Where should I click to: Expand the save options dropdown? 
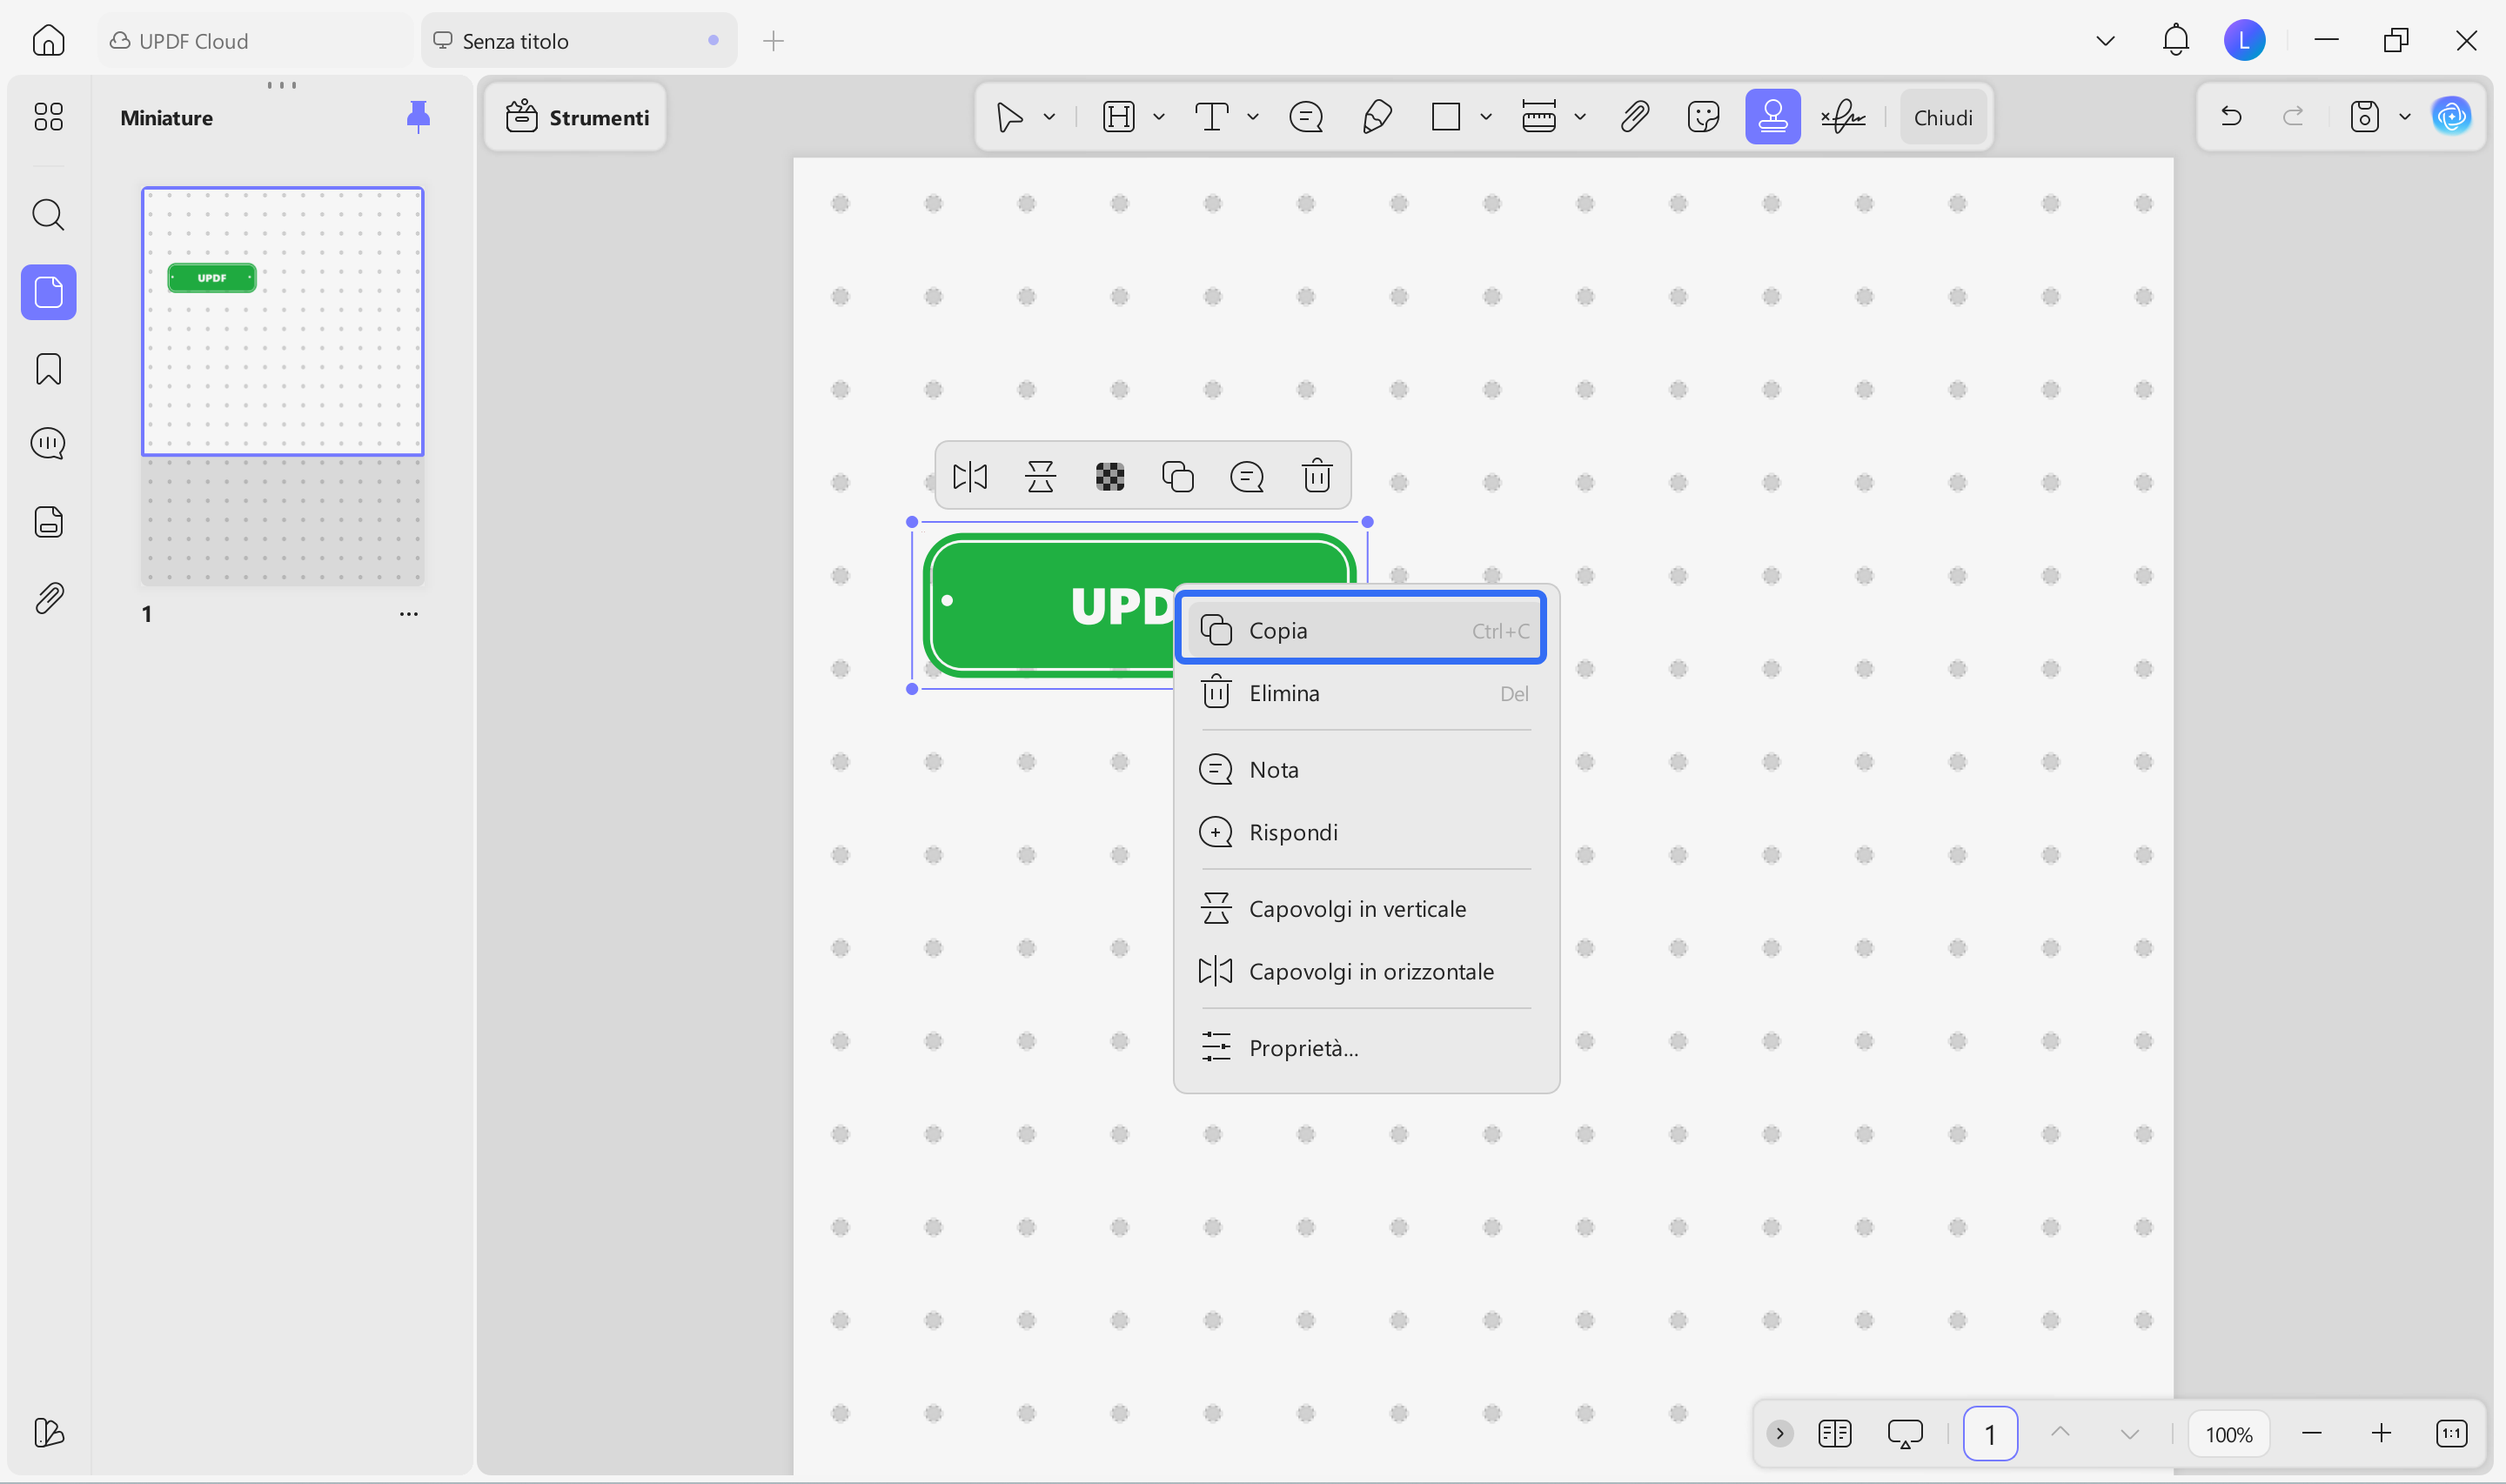[x=2405, y=117]
